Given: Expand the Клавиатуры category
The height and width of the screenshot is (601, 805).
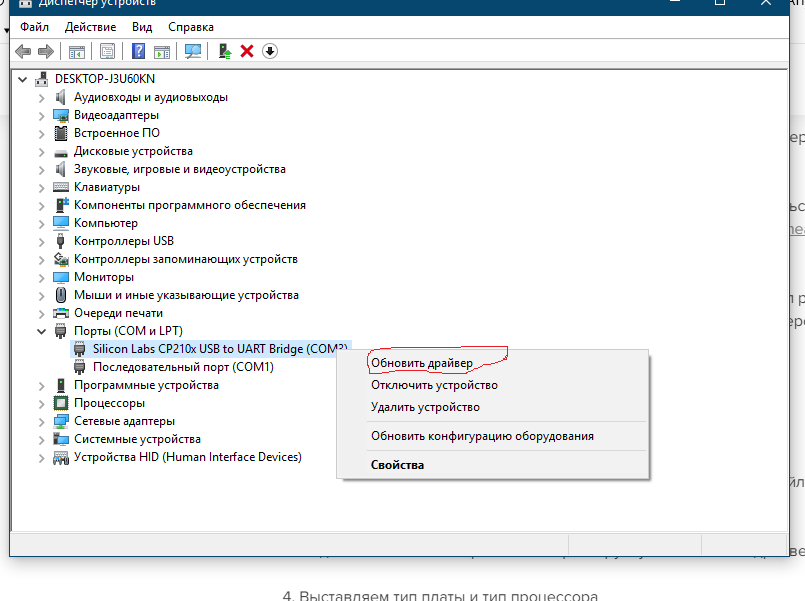Looking at the screenshot, I should click(x=42, y=187).
